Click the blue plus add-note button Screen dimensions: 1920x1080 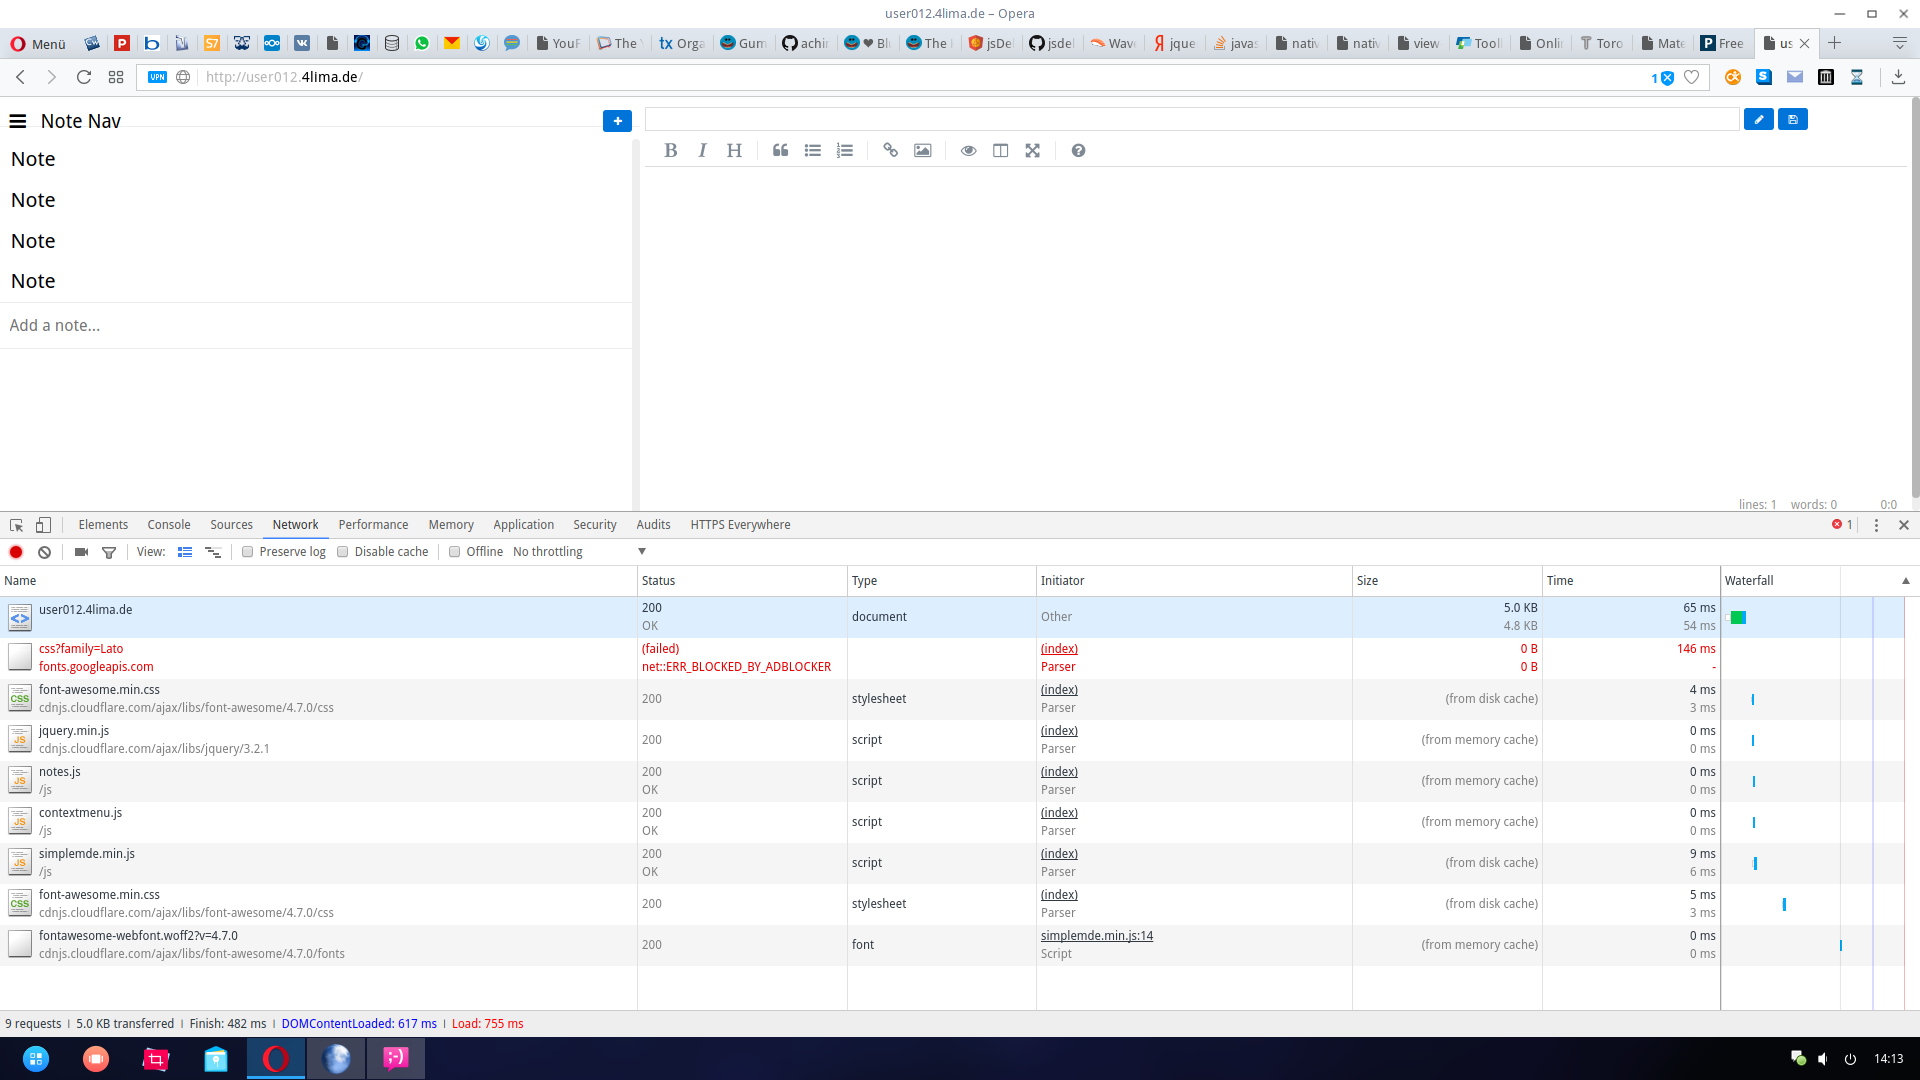(617, 121)
